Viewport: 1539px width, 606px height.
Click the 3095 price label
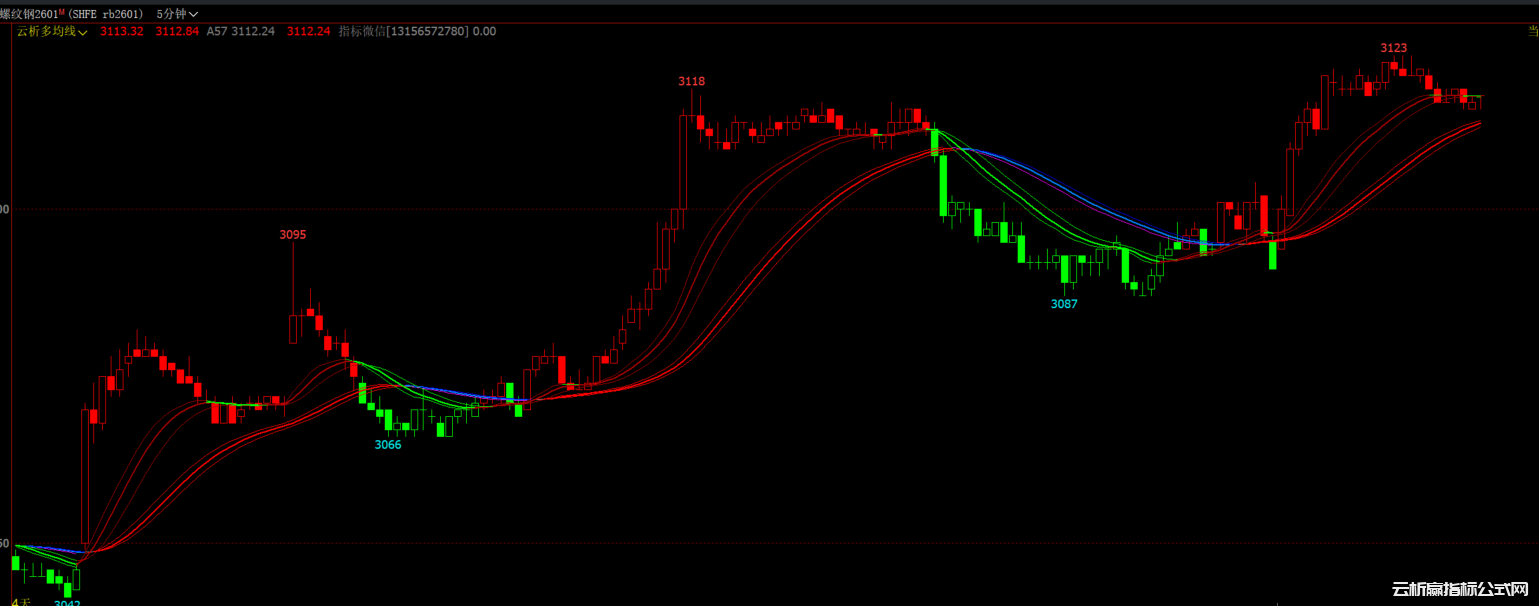click(x=293, y=235)
